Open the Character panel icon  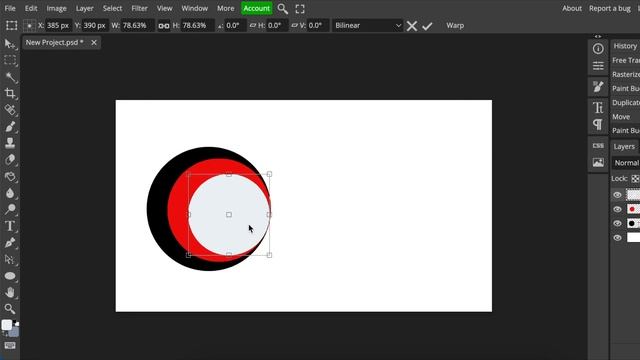[598, 107]
